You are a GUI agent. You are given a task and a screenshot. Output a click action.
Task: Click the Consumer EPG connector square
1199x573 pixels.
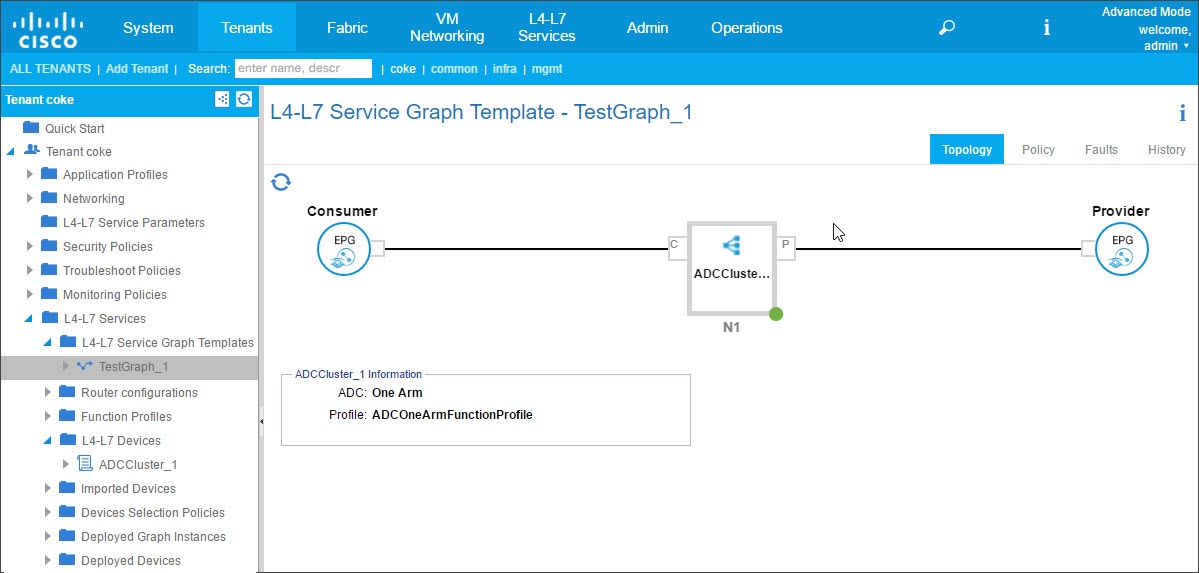[378, 249]
